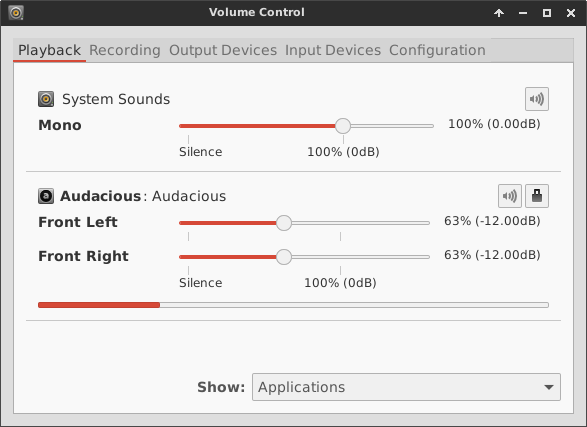The image size is (587, 427).
Task: Toggle the Audacious channel lock button
Action: 537,196
